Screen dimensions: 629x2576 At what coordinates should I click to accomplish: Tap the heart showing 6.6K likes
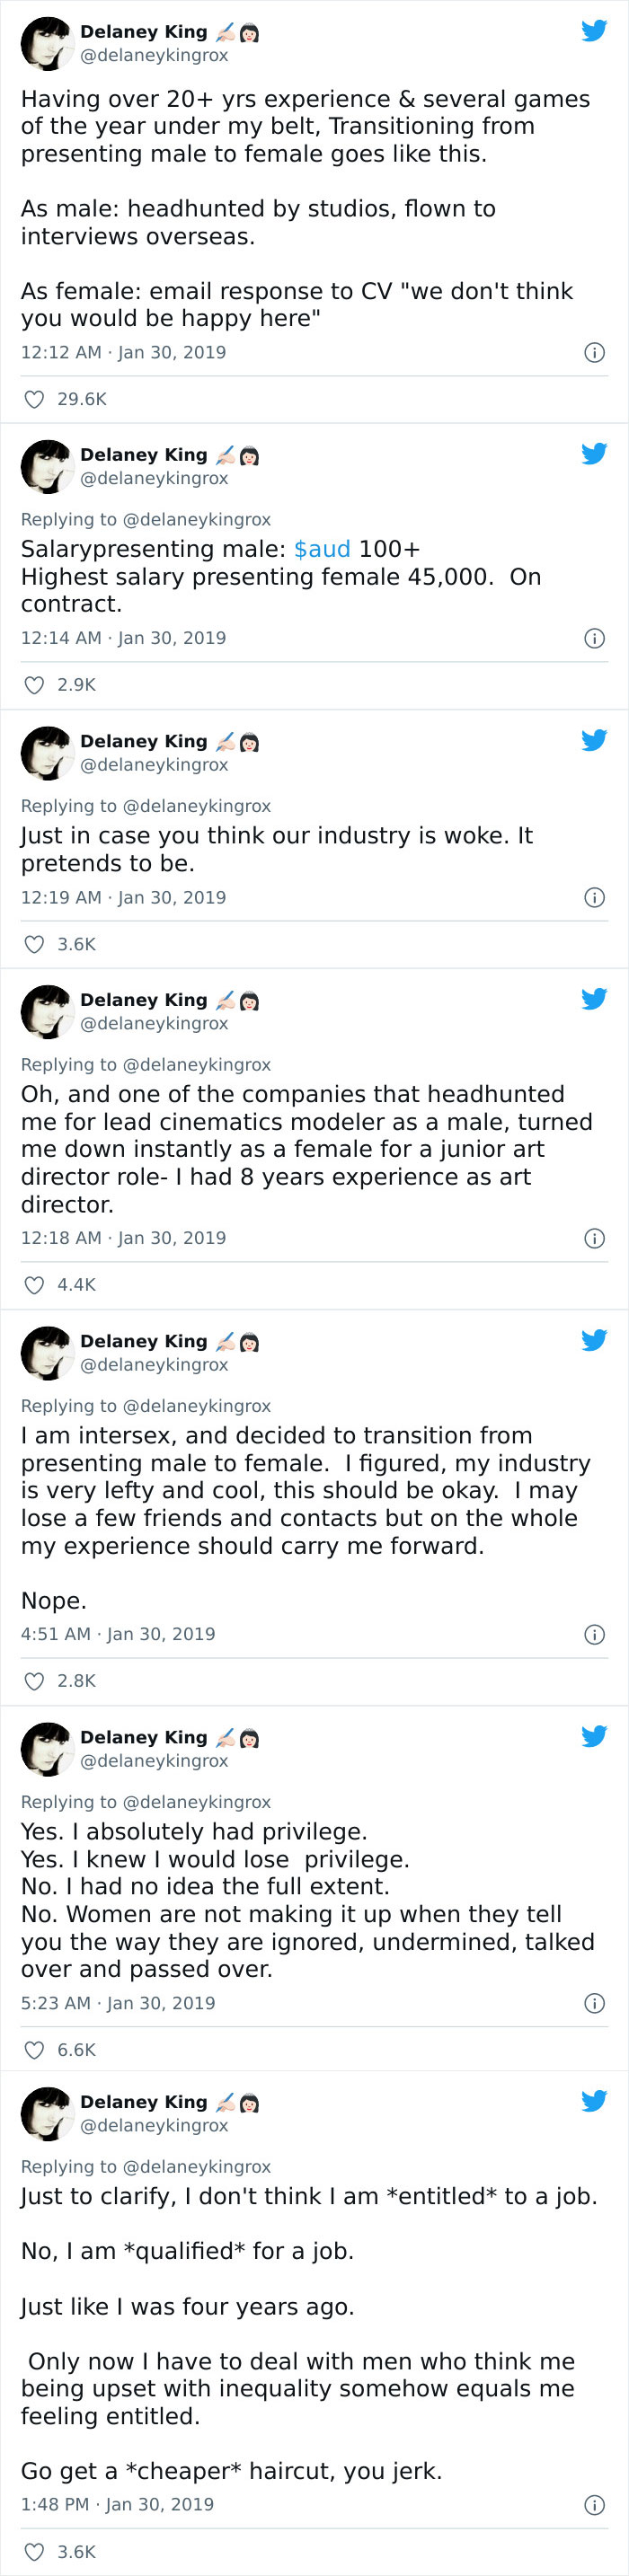coord(34,2050)
